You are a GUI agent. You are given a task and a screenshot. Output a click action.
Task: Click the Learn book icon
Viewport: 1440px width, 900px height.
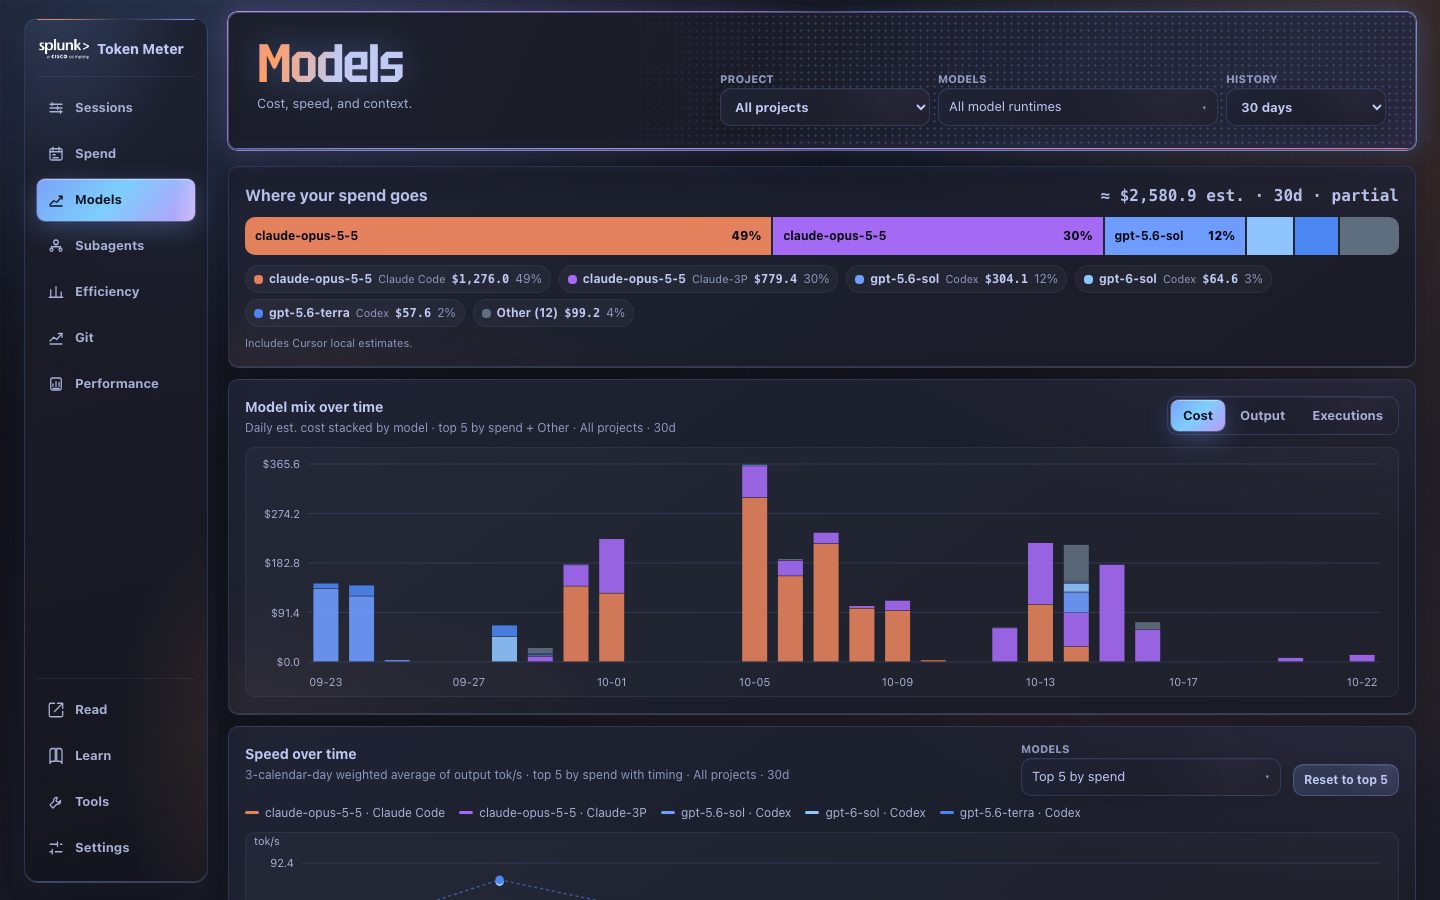56,756
